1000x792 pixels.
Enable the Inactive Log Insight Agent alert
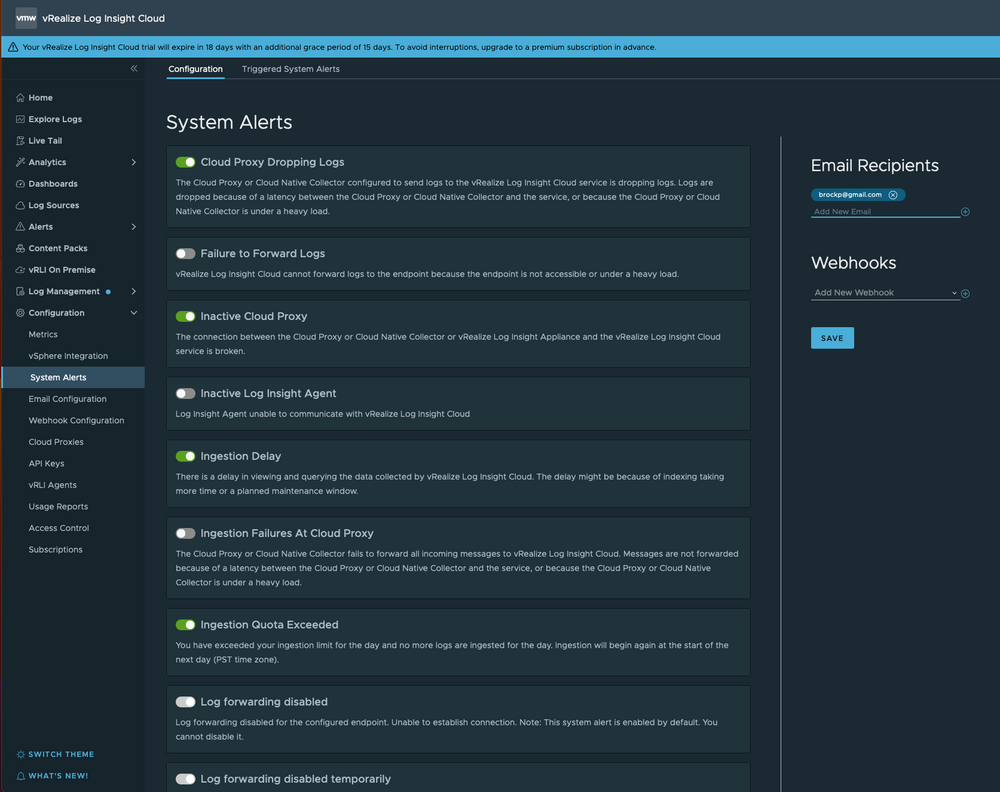(186, 393)
